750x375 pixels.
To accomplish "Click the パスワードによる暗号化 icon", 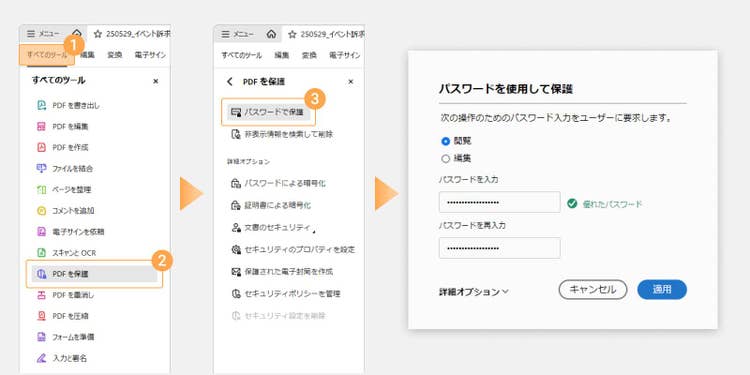I will 236,183.
